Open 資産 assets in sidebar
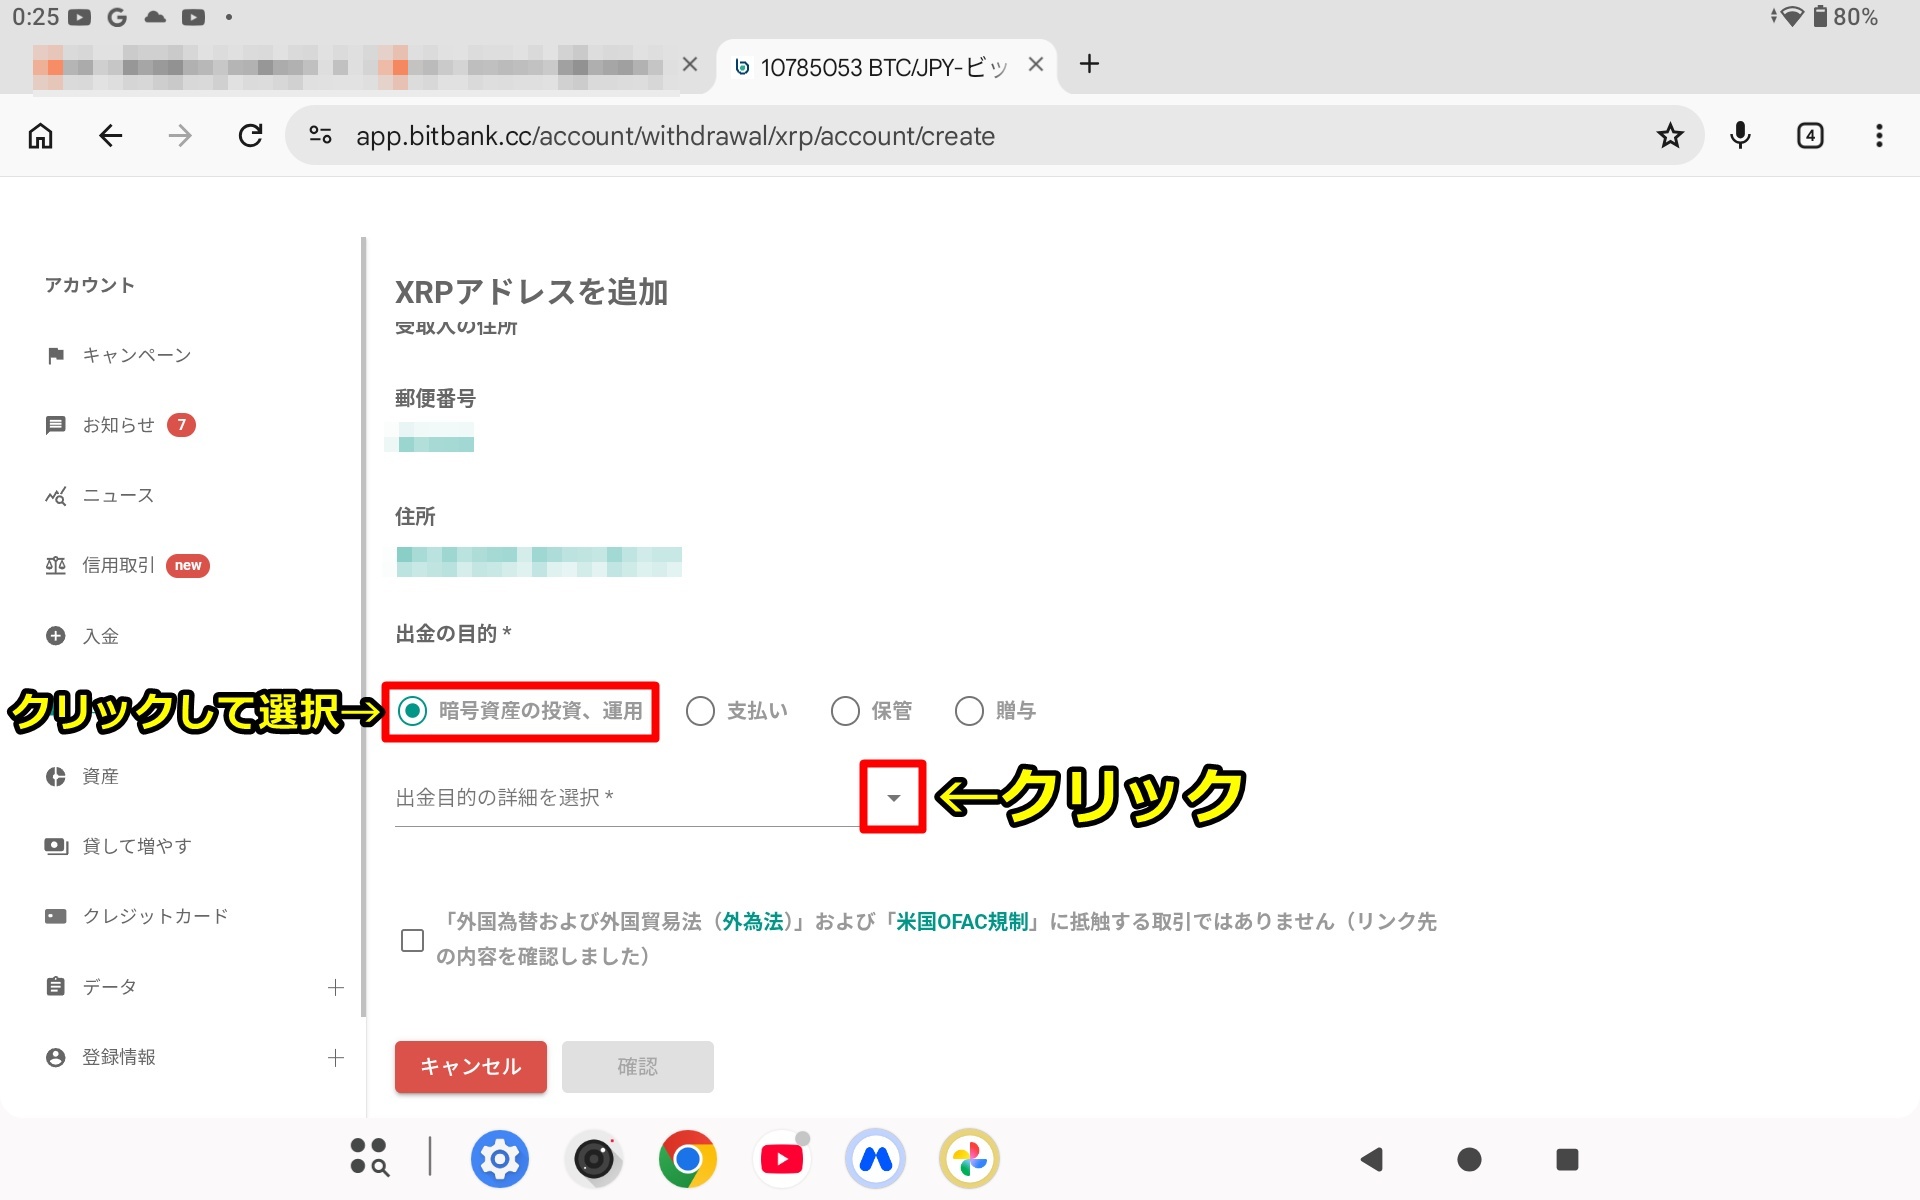The height and width of the screenshot is (1200, 1920). pos(100,776)
